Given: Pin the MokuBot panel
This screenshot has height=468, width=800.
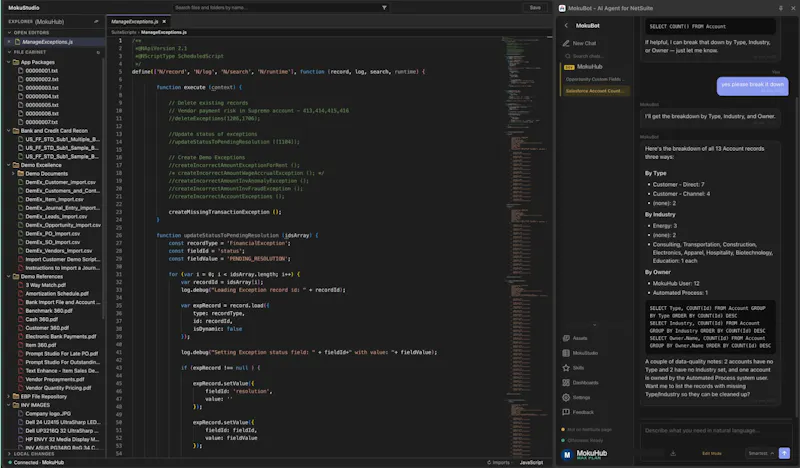Looking at the screenshot, I should [x=781, y=8].
